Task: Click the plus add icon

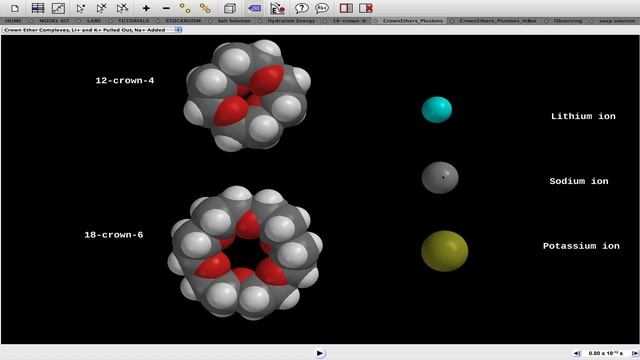Action: [146, 8]
